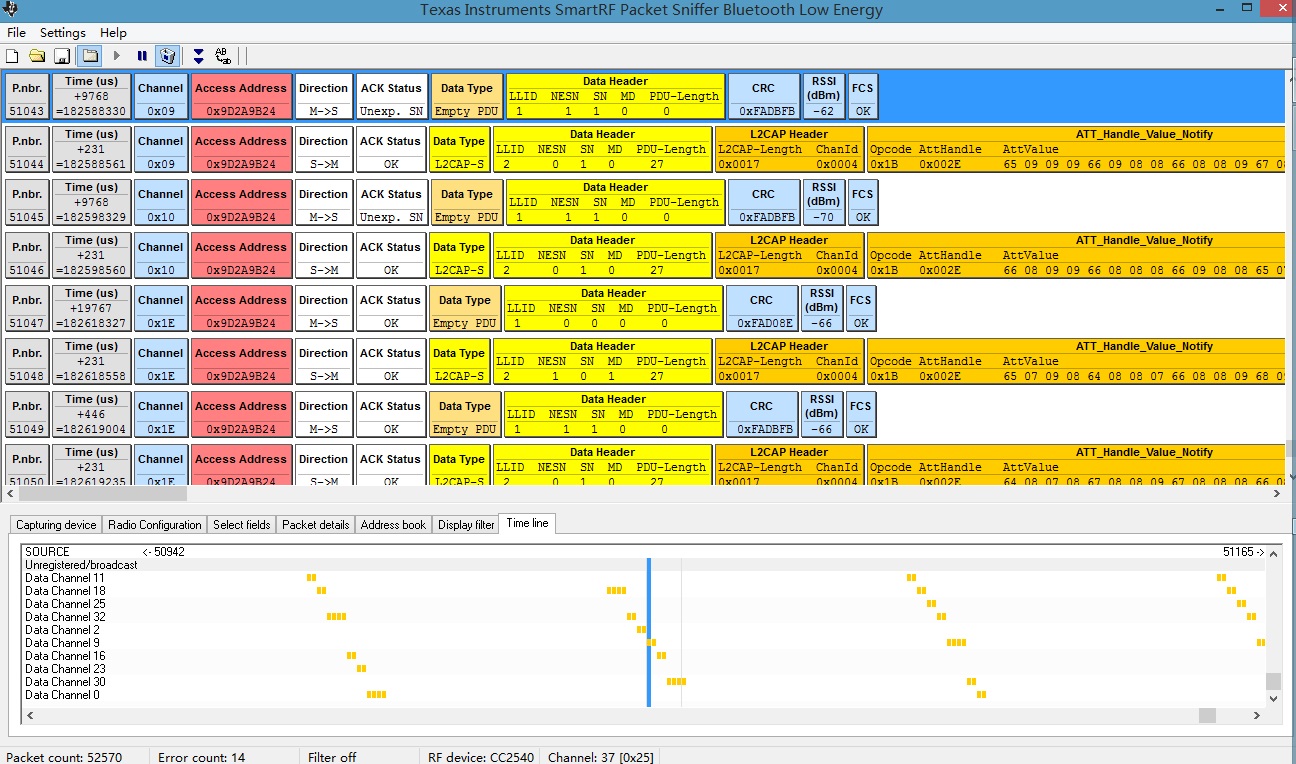This screenshot has height=764, width=1296.
Task: Click the timeline horizontal scrollbar right arrow
Action: [x=1259, y=716]
